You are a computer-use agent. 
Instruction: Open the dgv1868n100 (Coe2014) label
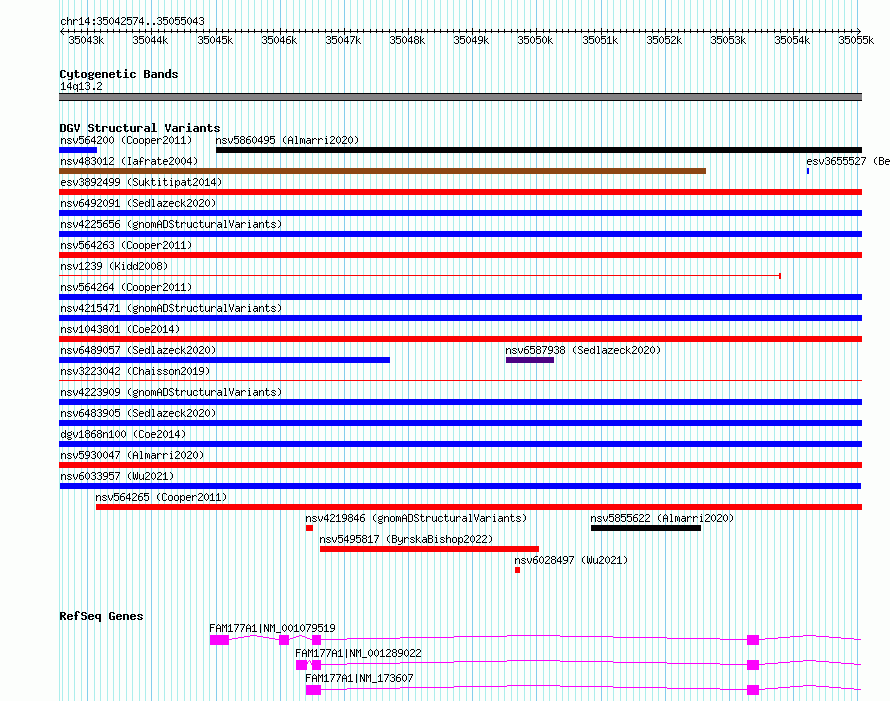[x=123, y=434]
